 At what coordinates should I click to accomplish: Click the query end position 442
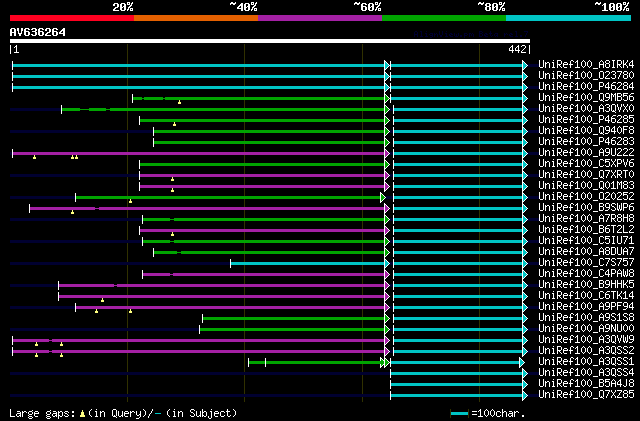pyautogui.click(x=517, y=49)
